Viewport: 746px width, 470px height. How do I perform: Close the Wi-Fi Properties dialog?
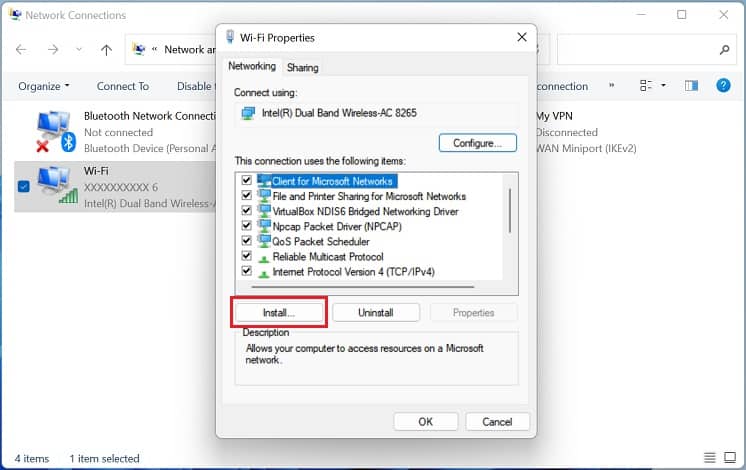[522, 37]
